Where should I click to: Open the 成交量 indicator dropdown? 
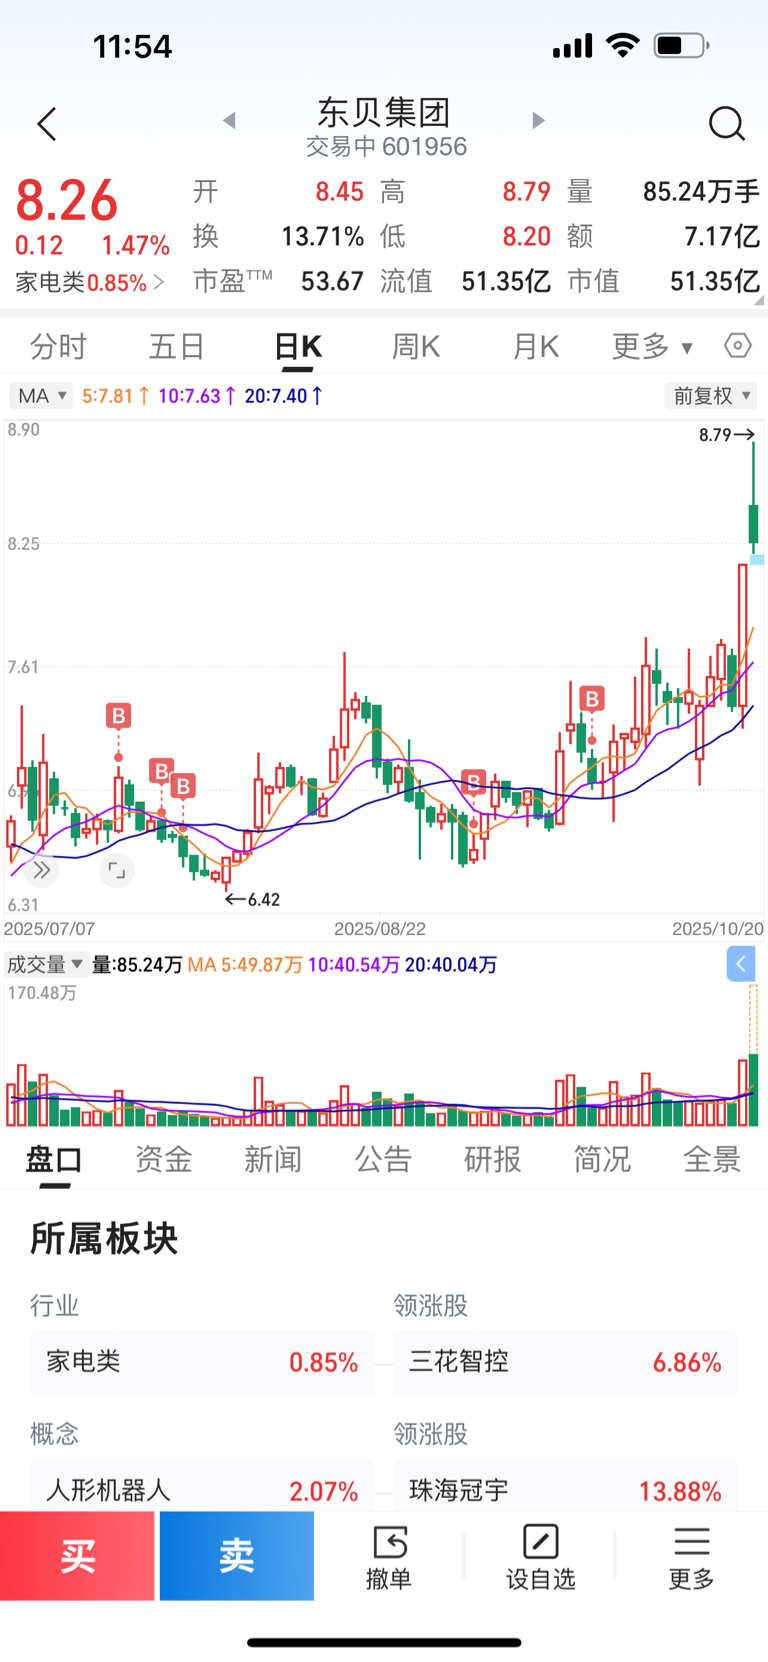coord(45,965)
